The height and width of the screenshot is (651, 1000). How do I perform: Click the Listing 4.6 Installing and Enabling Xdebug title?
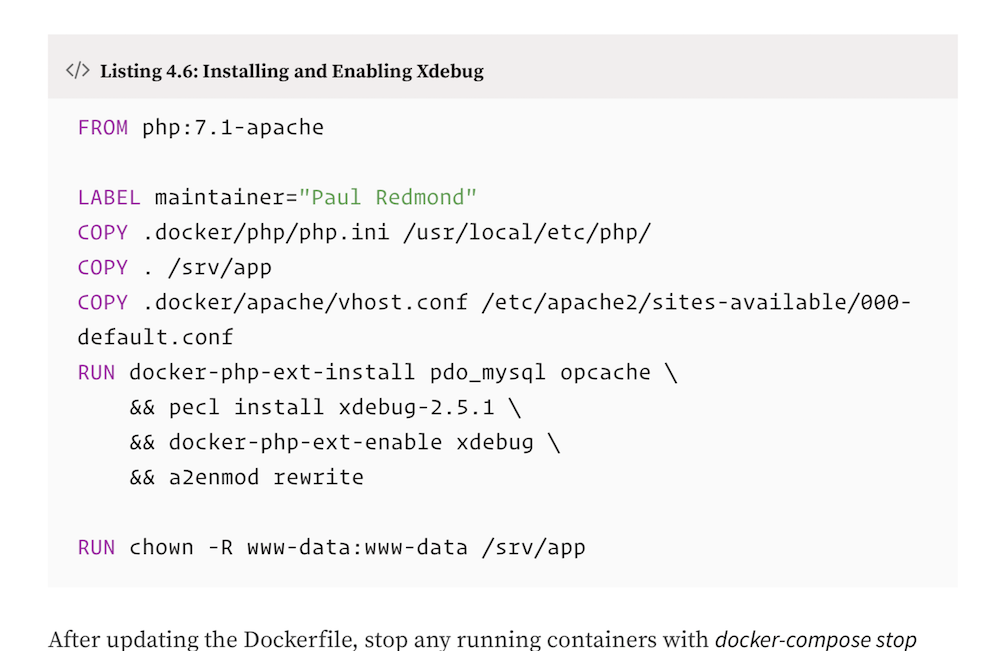(291, 71)
